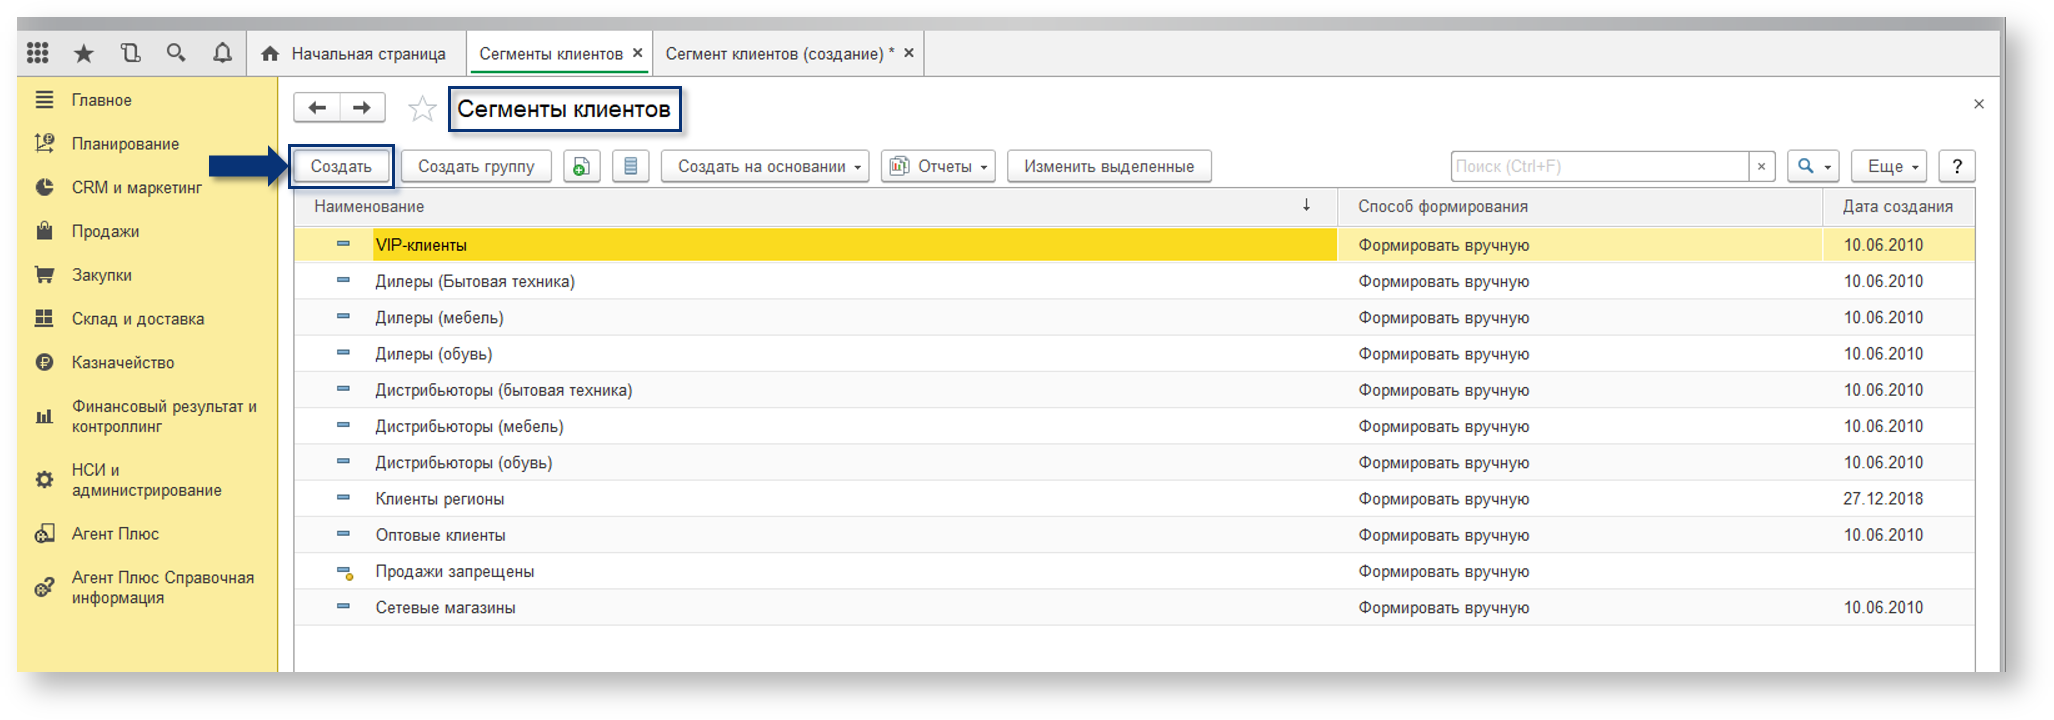Select the Дистрибьюторы (мебель) row
The width and height of the screenshot is (2054, 720).
click(1134, 426)
